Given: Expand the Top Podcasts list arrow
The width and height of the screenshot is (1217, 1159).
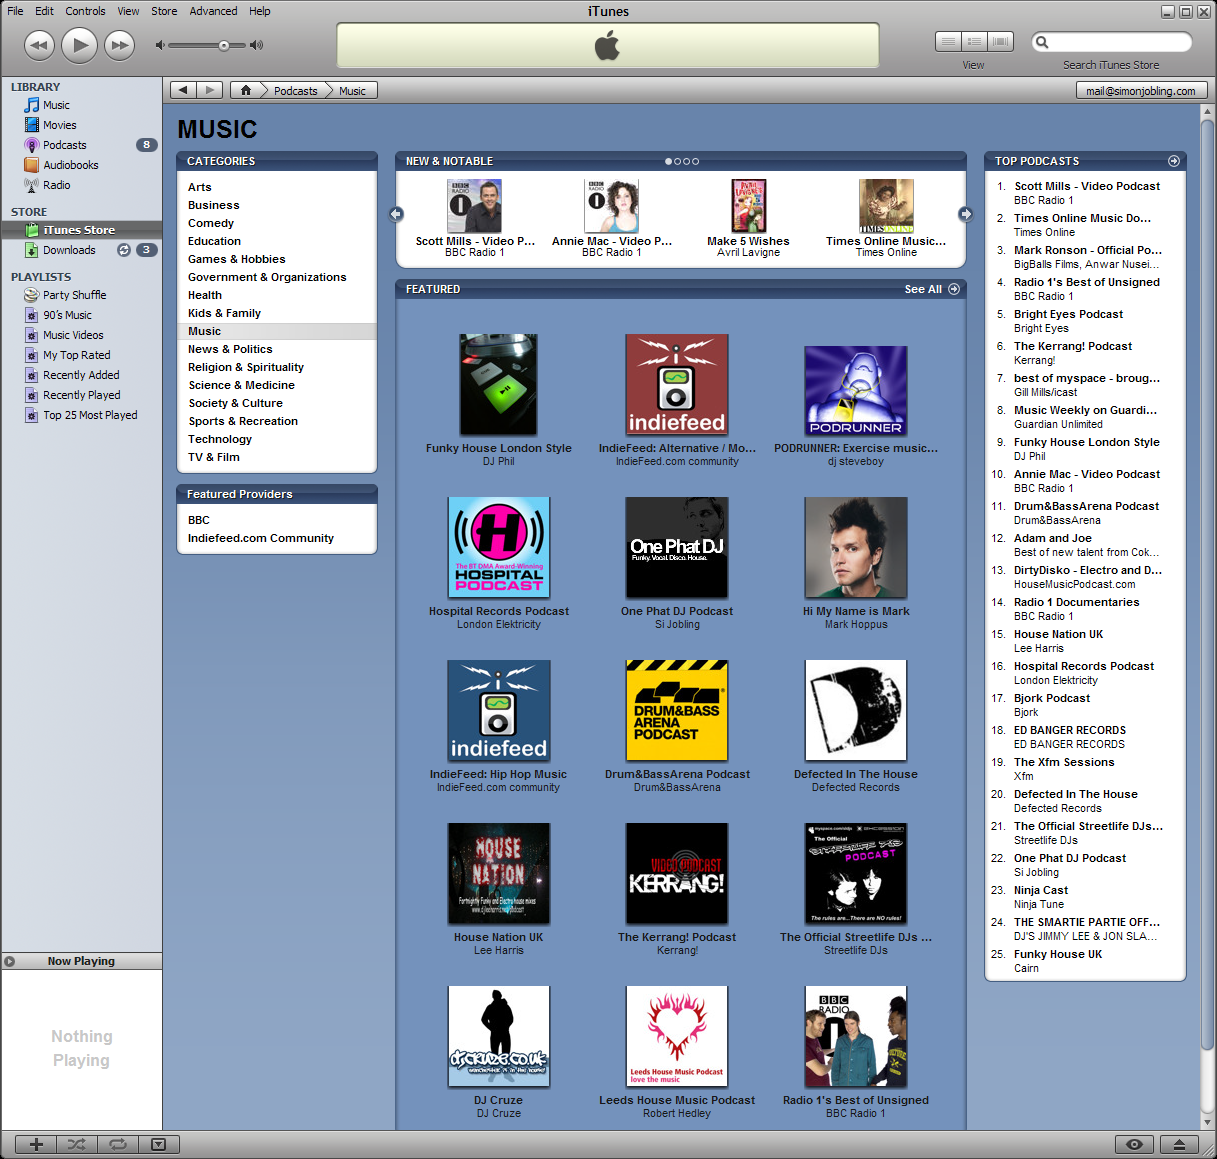Looking at the screenshot, I should point(1174,161).
